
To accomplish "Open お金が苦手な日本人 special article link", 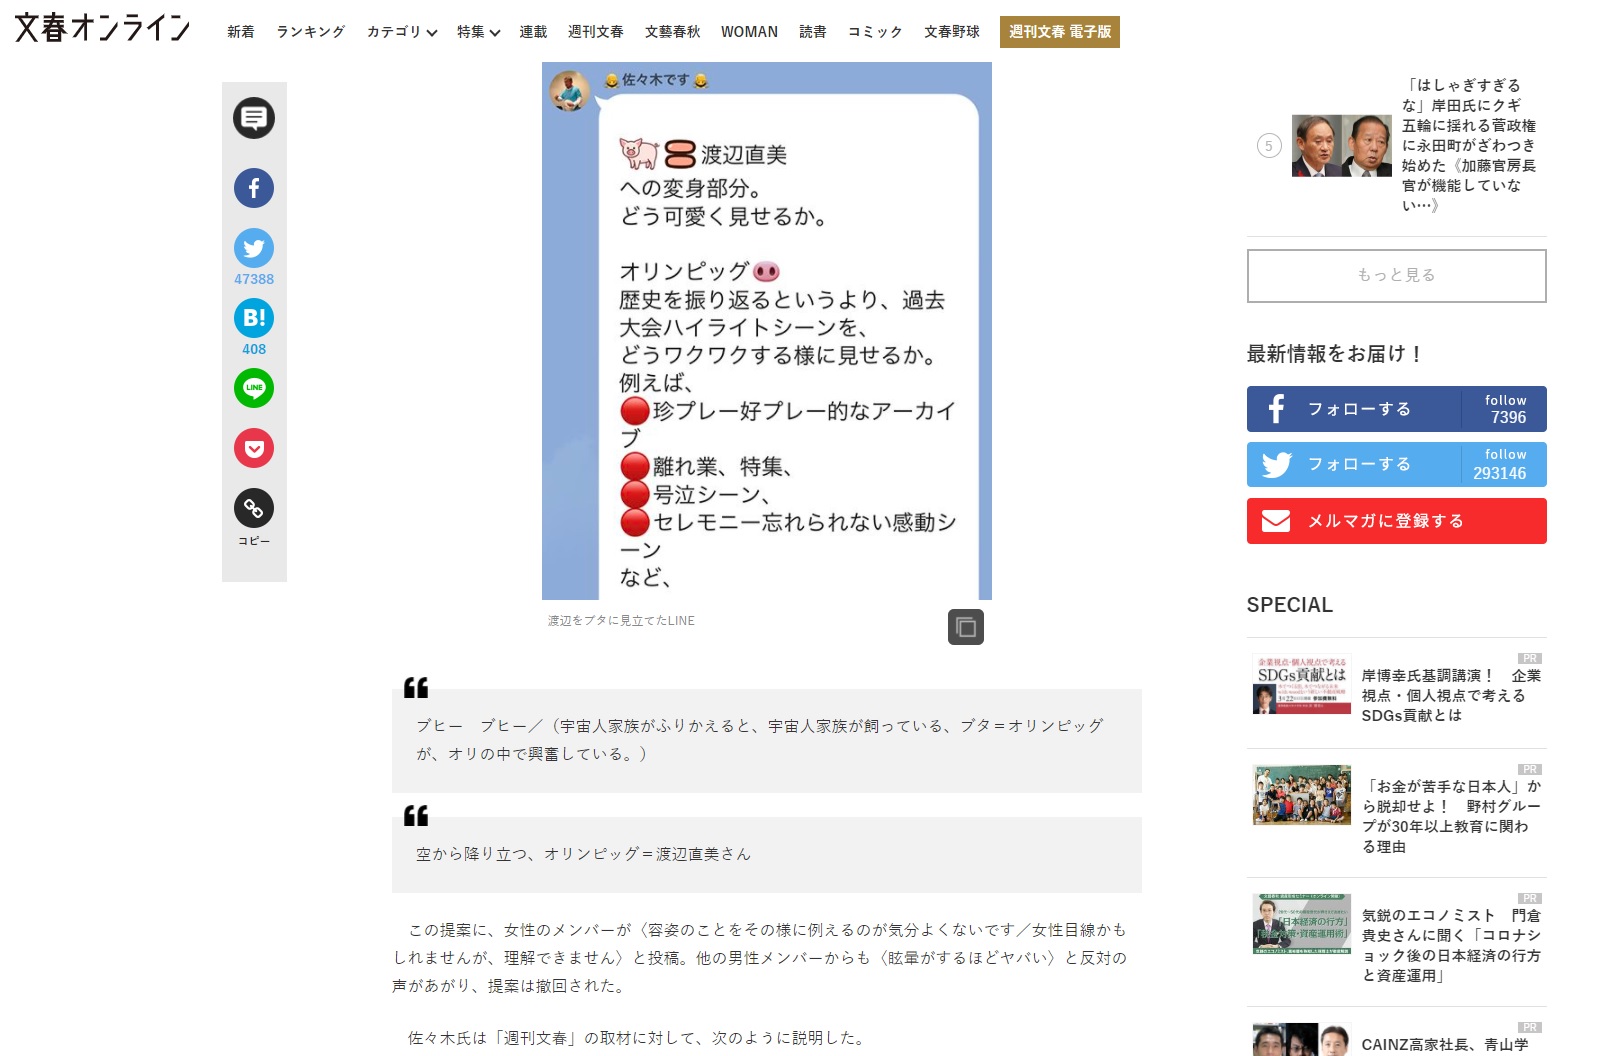I will click(x=1451, y=816).
